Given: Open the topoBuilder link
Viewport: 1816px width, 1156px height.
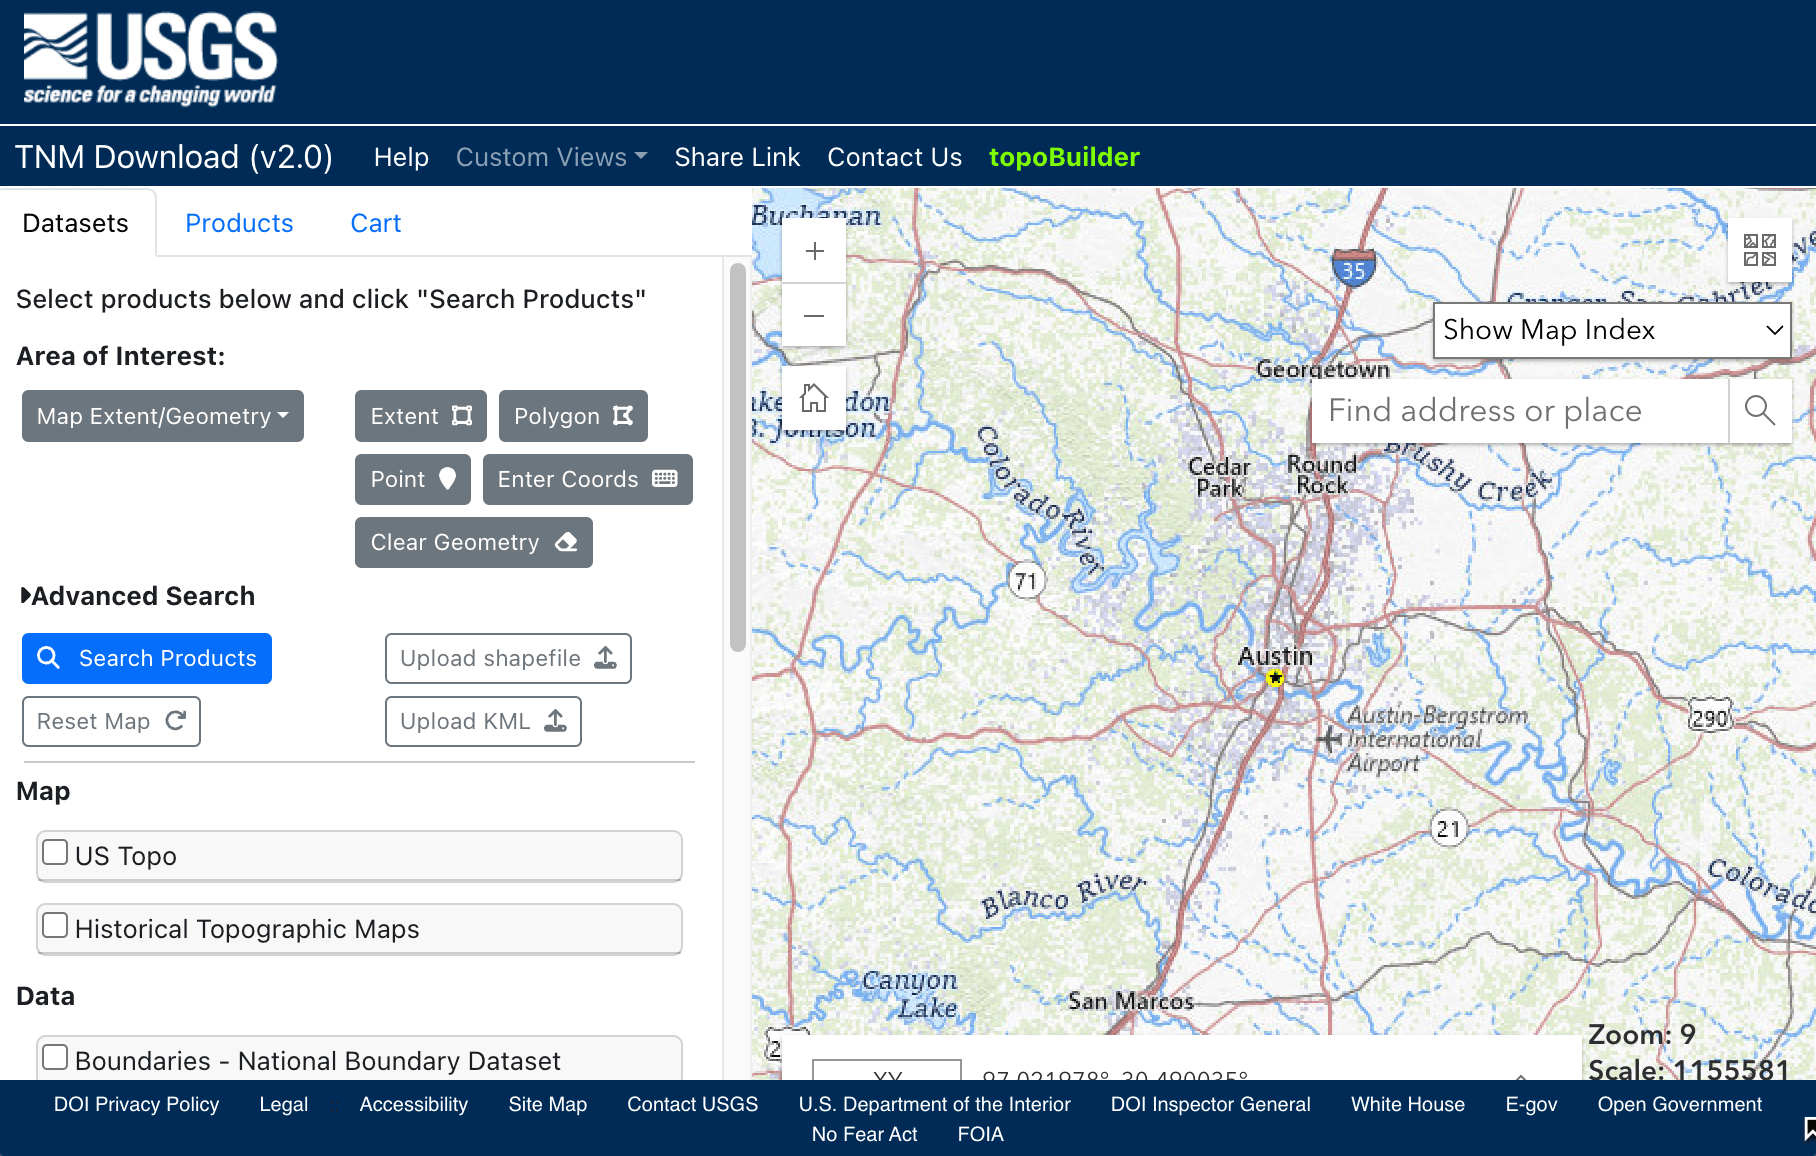Looking at the screenshot, I should 1064,157.
